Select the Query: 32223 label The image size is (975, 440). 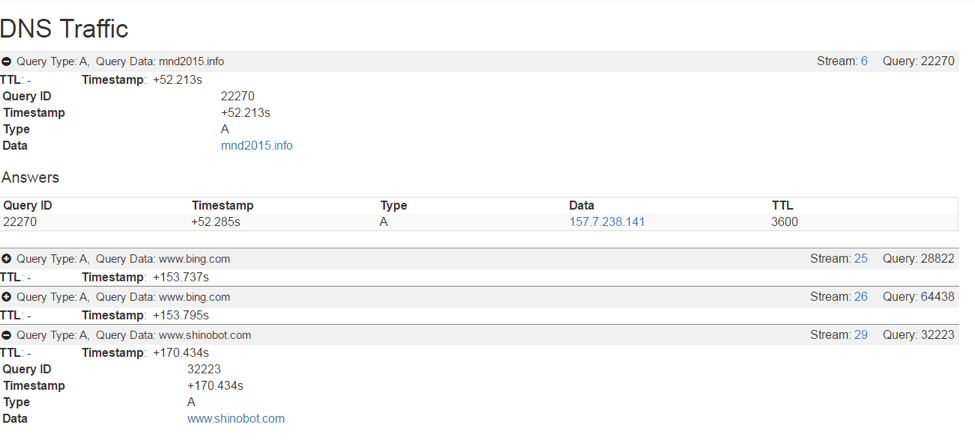coord(918,335)
